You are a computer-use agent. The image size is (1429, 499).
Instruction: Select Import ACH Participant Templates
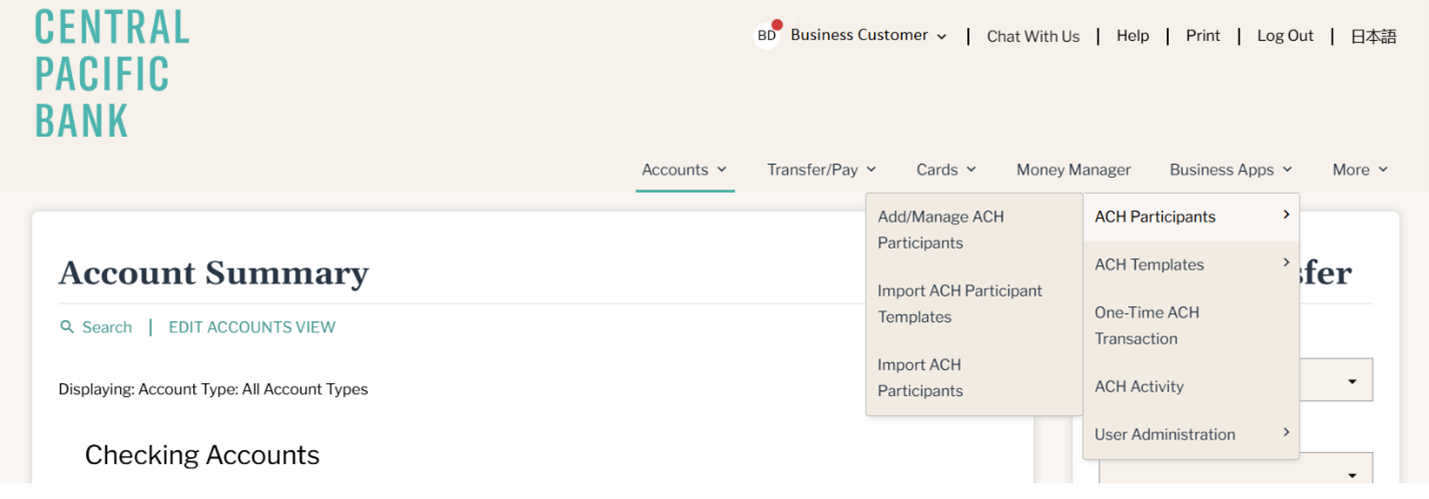[974, 304]
